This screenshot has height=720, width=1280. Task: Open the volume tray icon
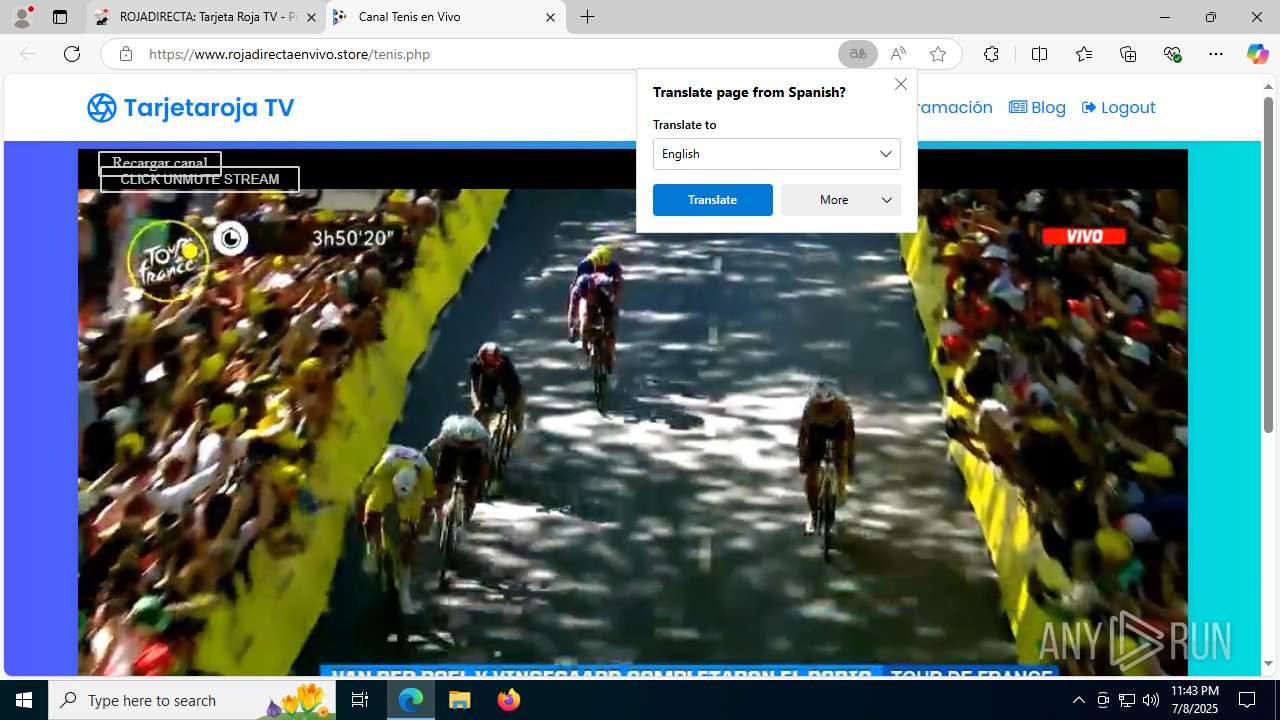(1151, 700)
